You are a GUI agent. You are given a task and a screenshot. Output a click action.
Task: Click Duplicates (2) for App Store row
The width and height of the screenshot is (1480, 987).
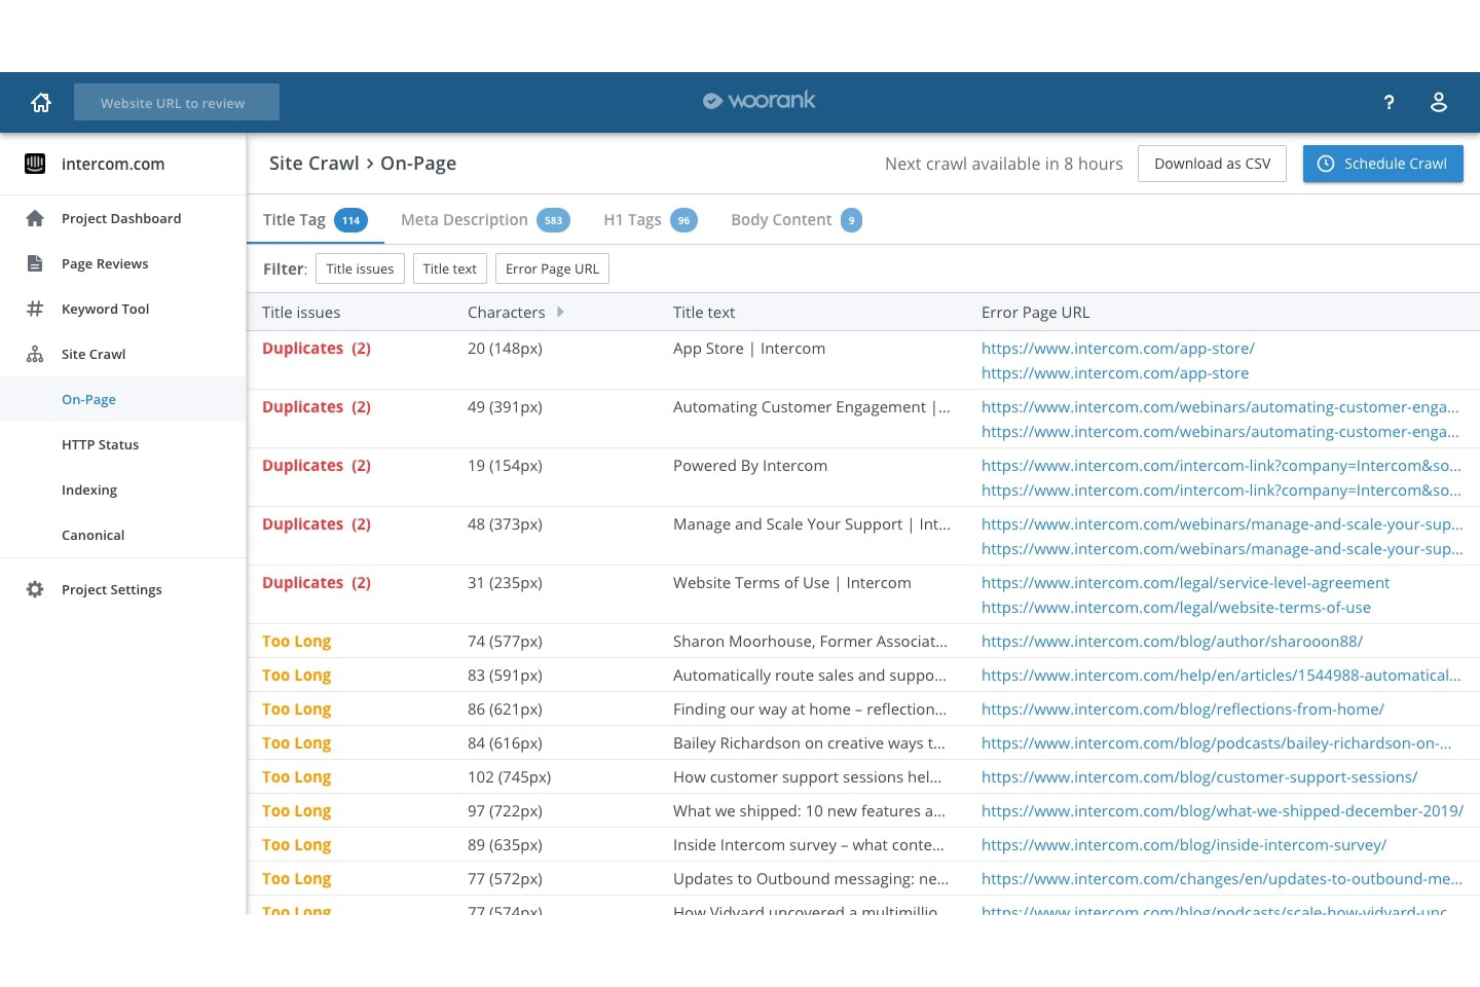tap(316, 349)
